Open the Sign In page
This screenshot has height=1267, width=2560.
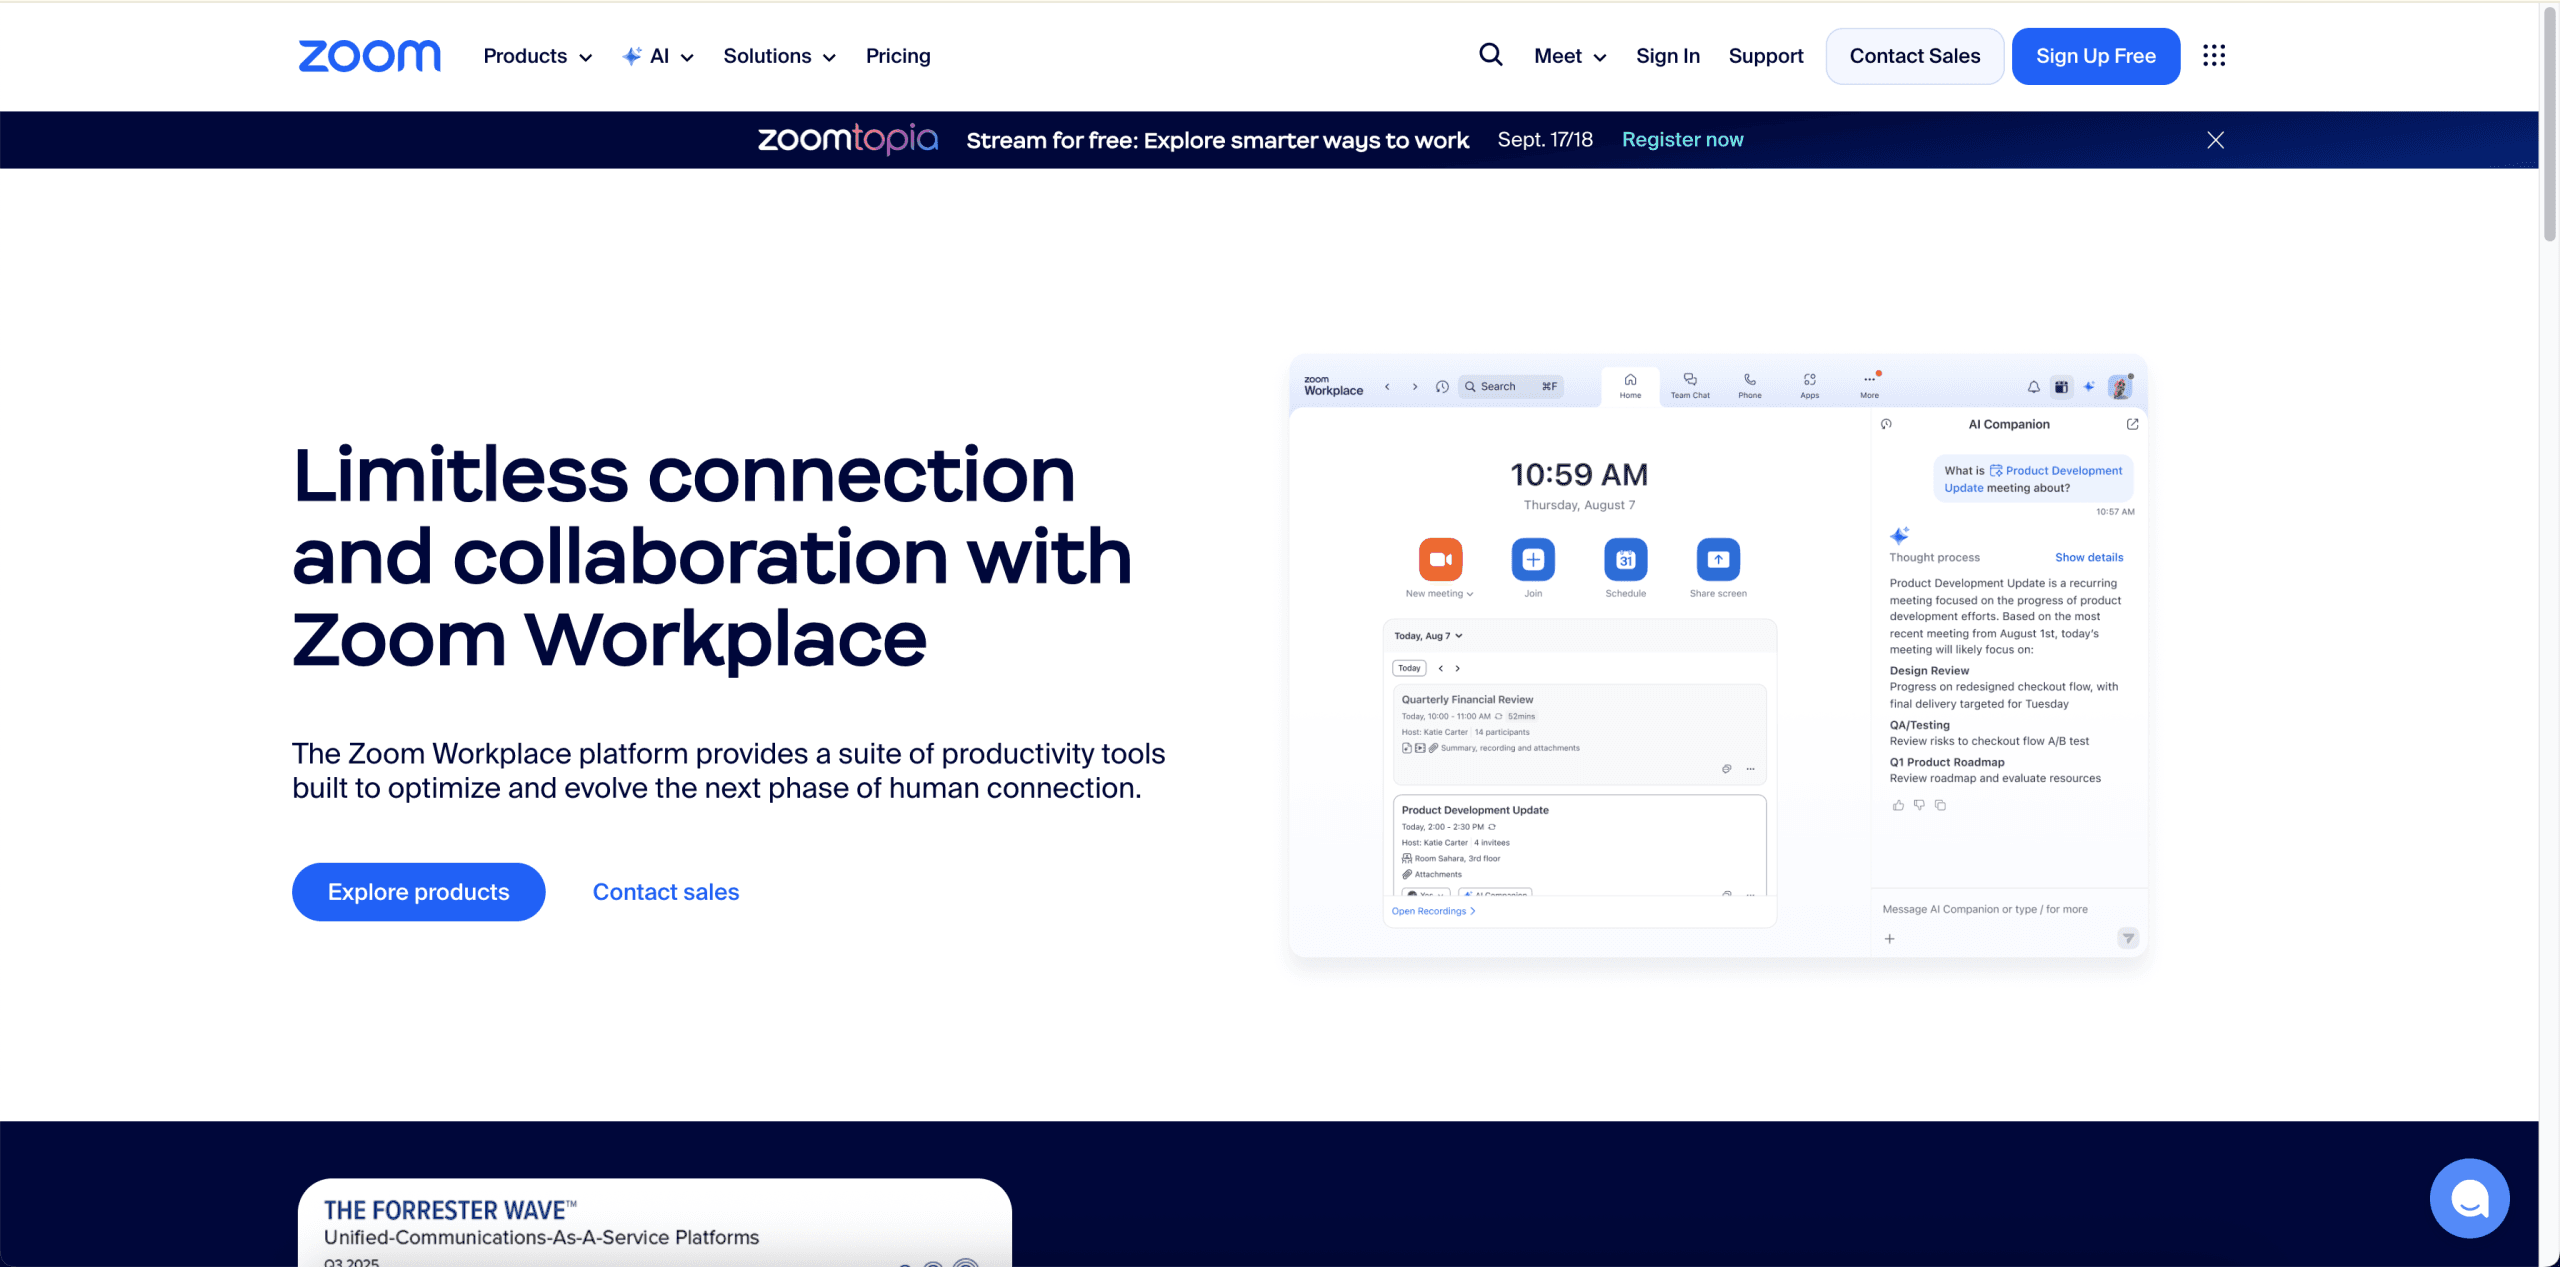click(x=1668, y=56)
